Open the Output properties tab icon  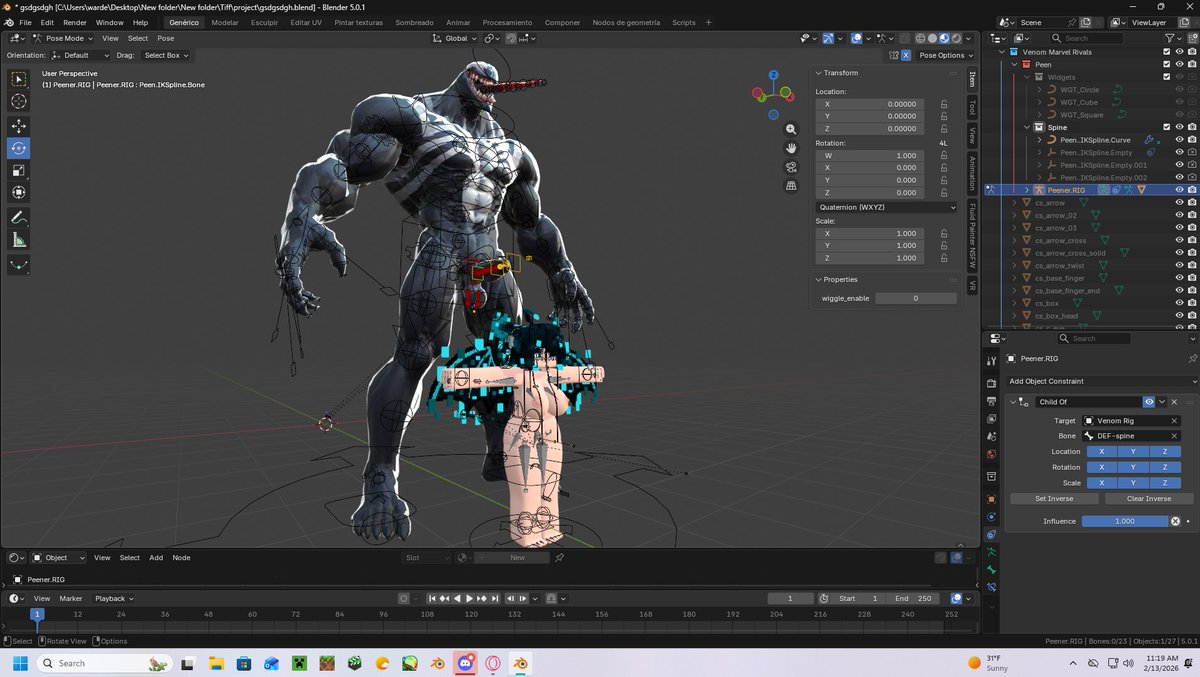(x=991, y=402)
